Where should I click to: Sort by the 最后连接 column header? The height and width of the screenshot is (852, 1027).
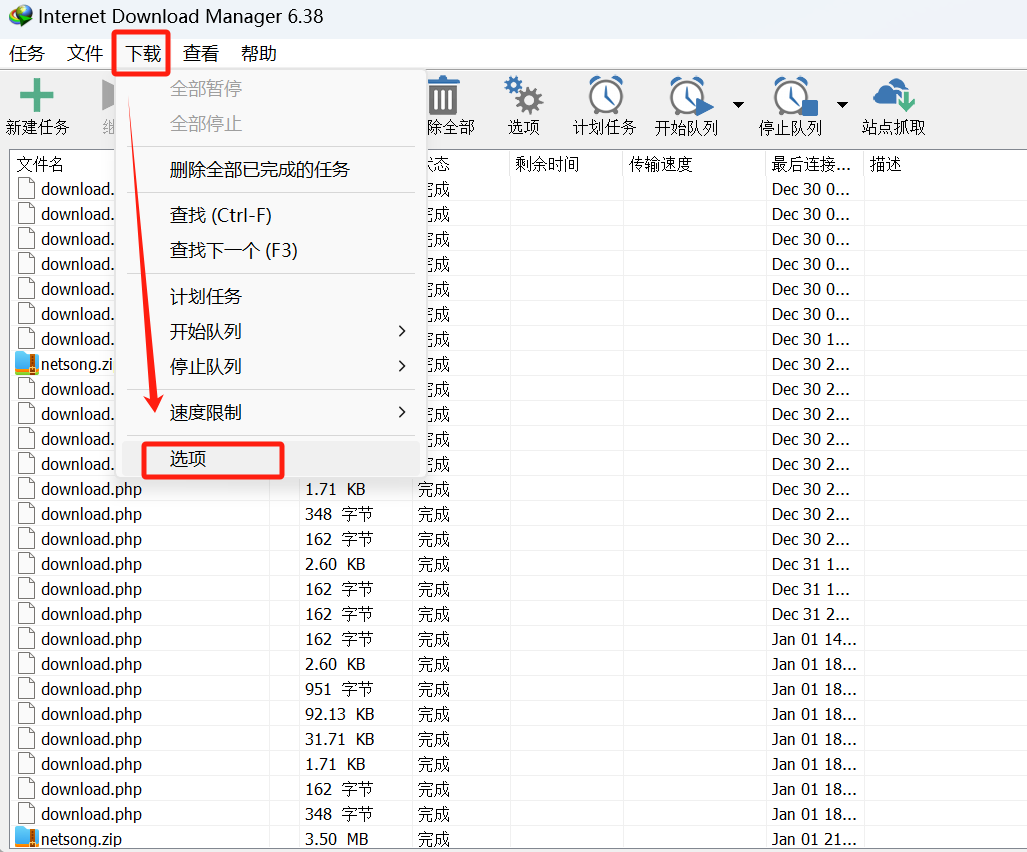(811, 164)
